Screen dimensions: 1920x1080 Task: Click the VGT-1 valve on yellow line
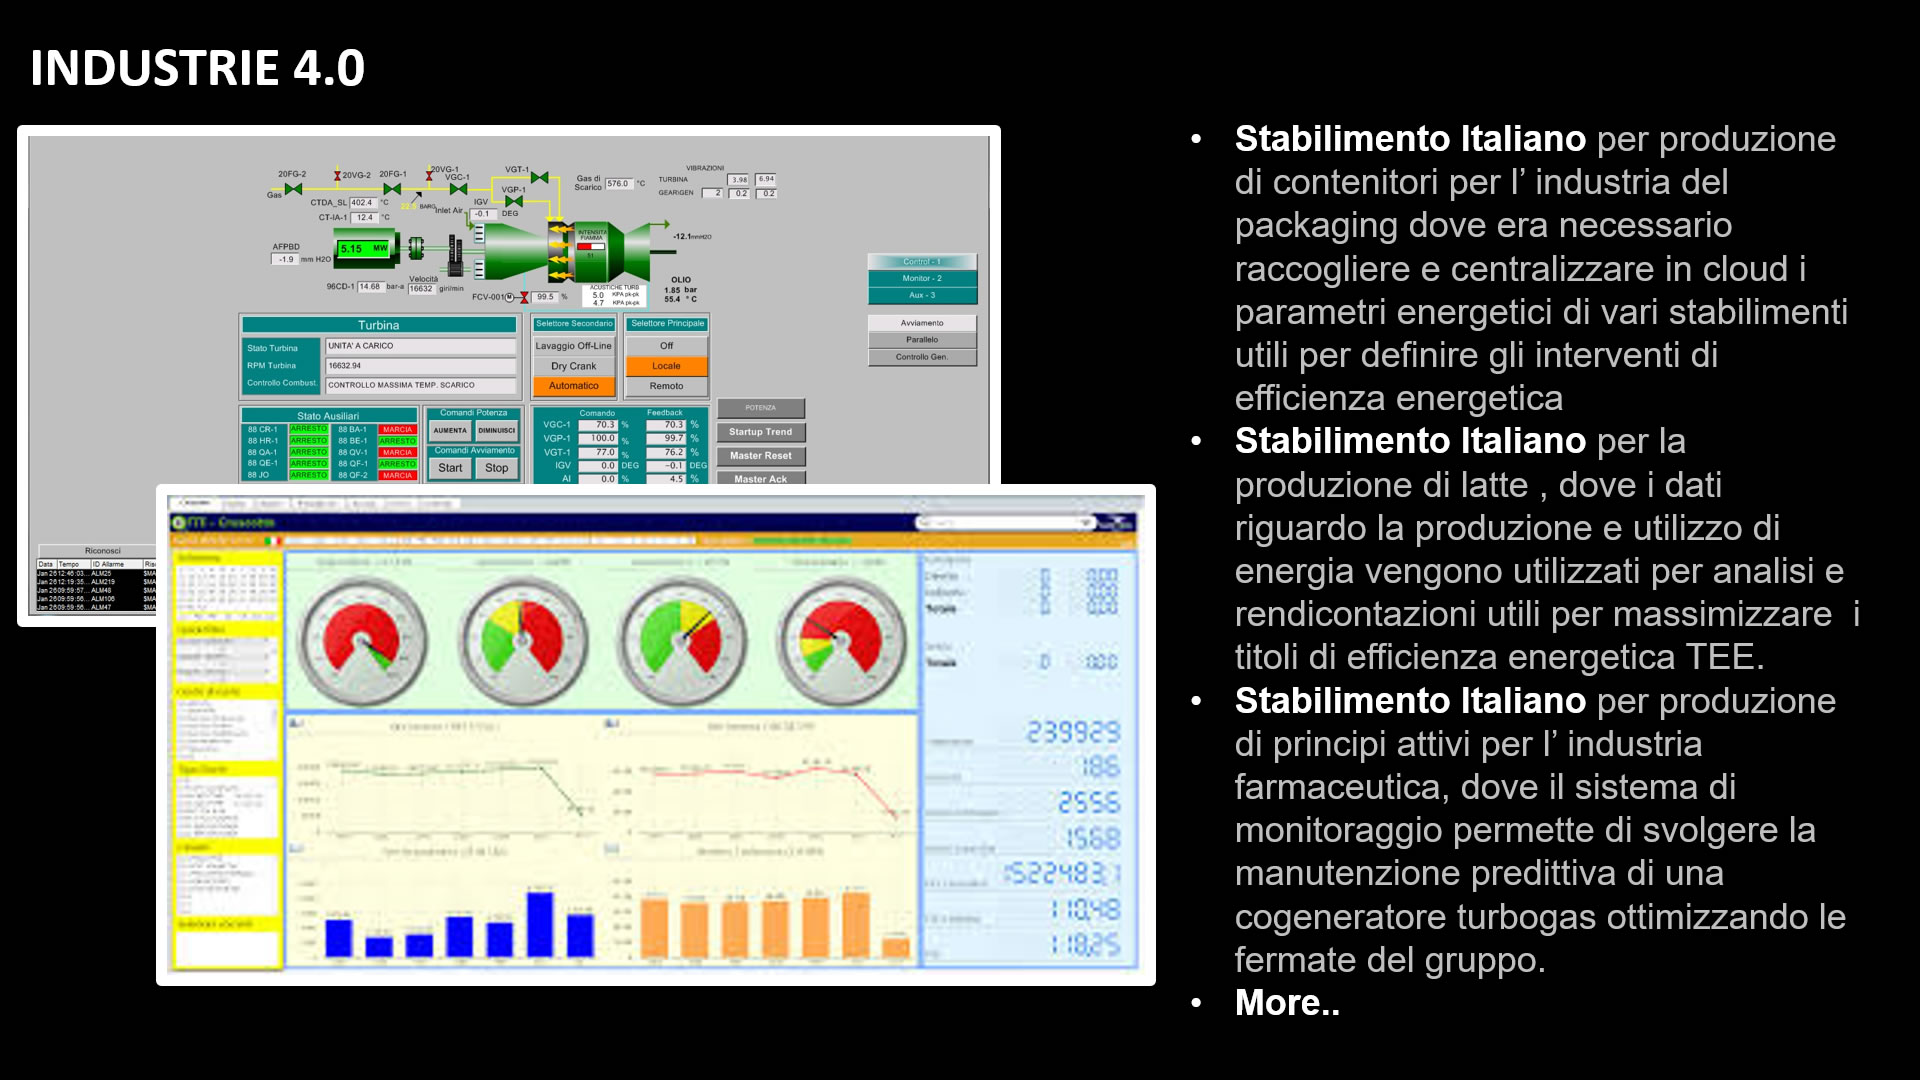pyautogui.click(x=540, y=178)
